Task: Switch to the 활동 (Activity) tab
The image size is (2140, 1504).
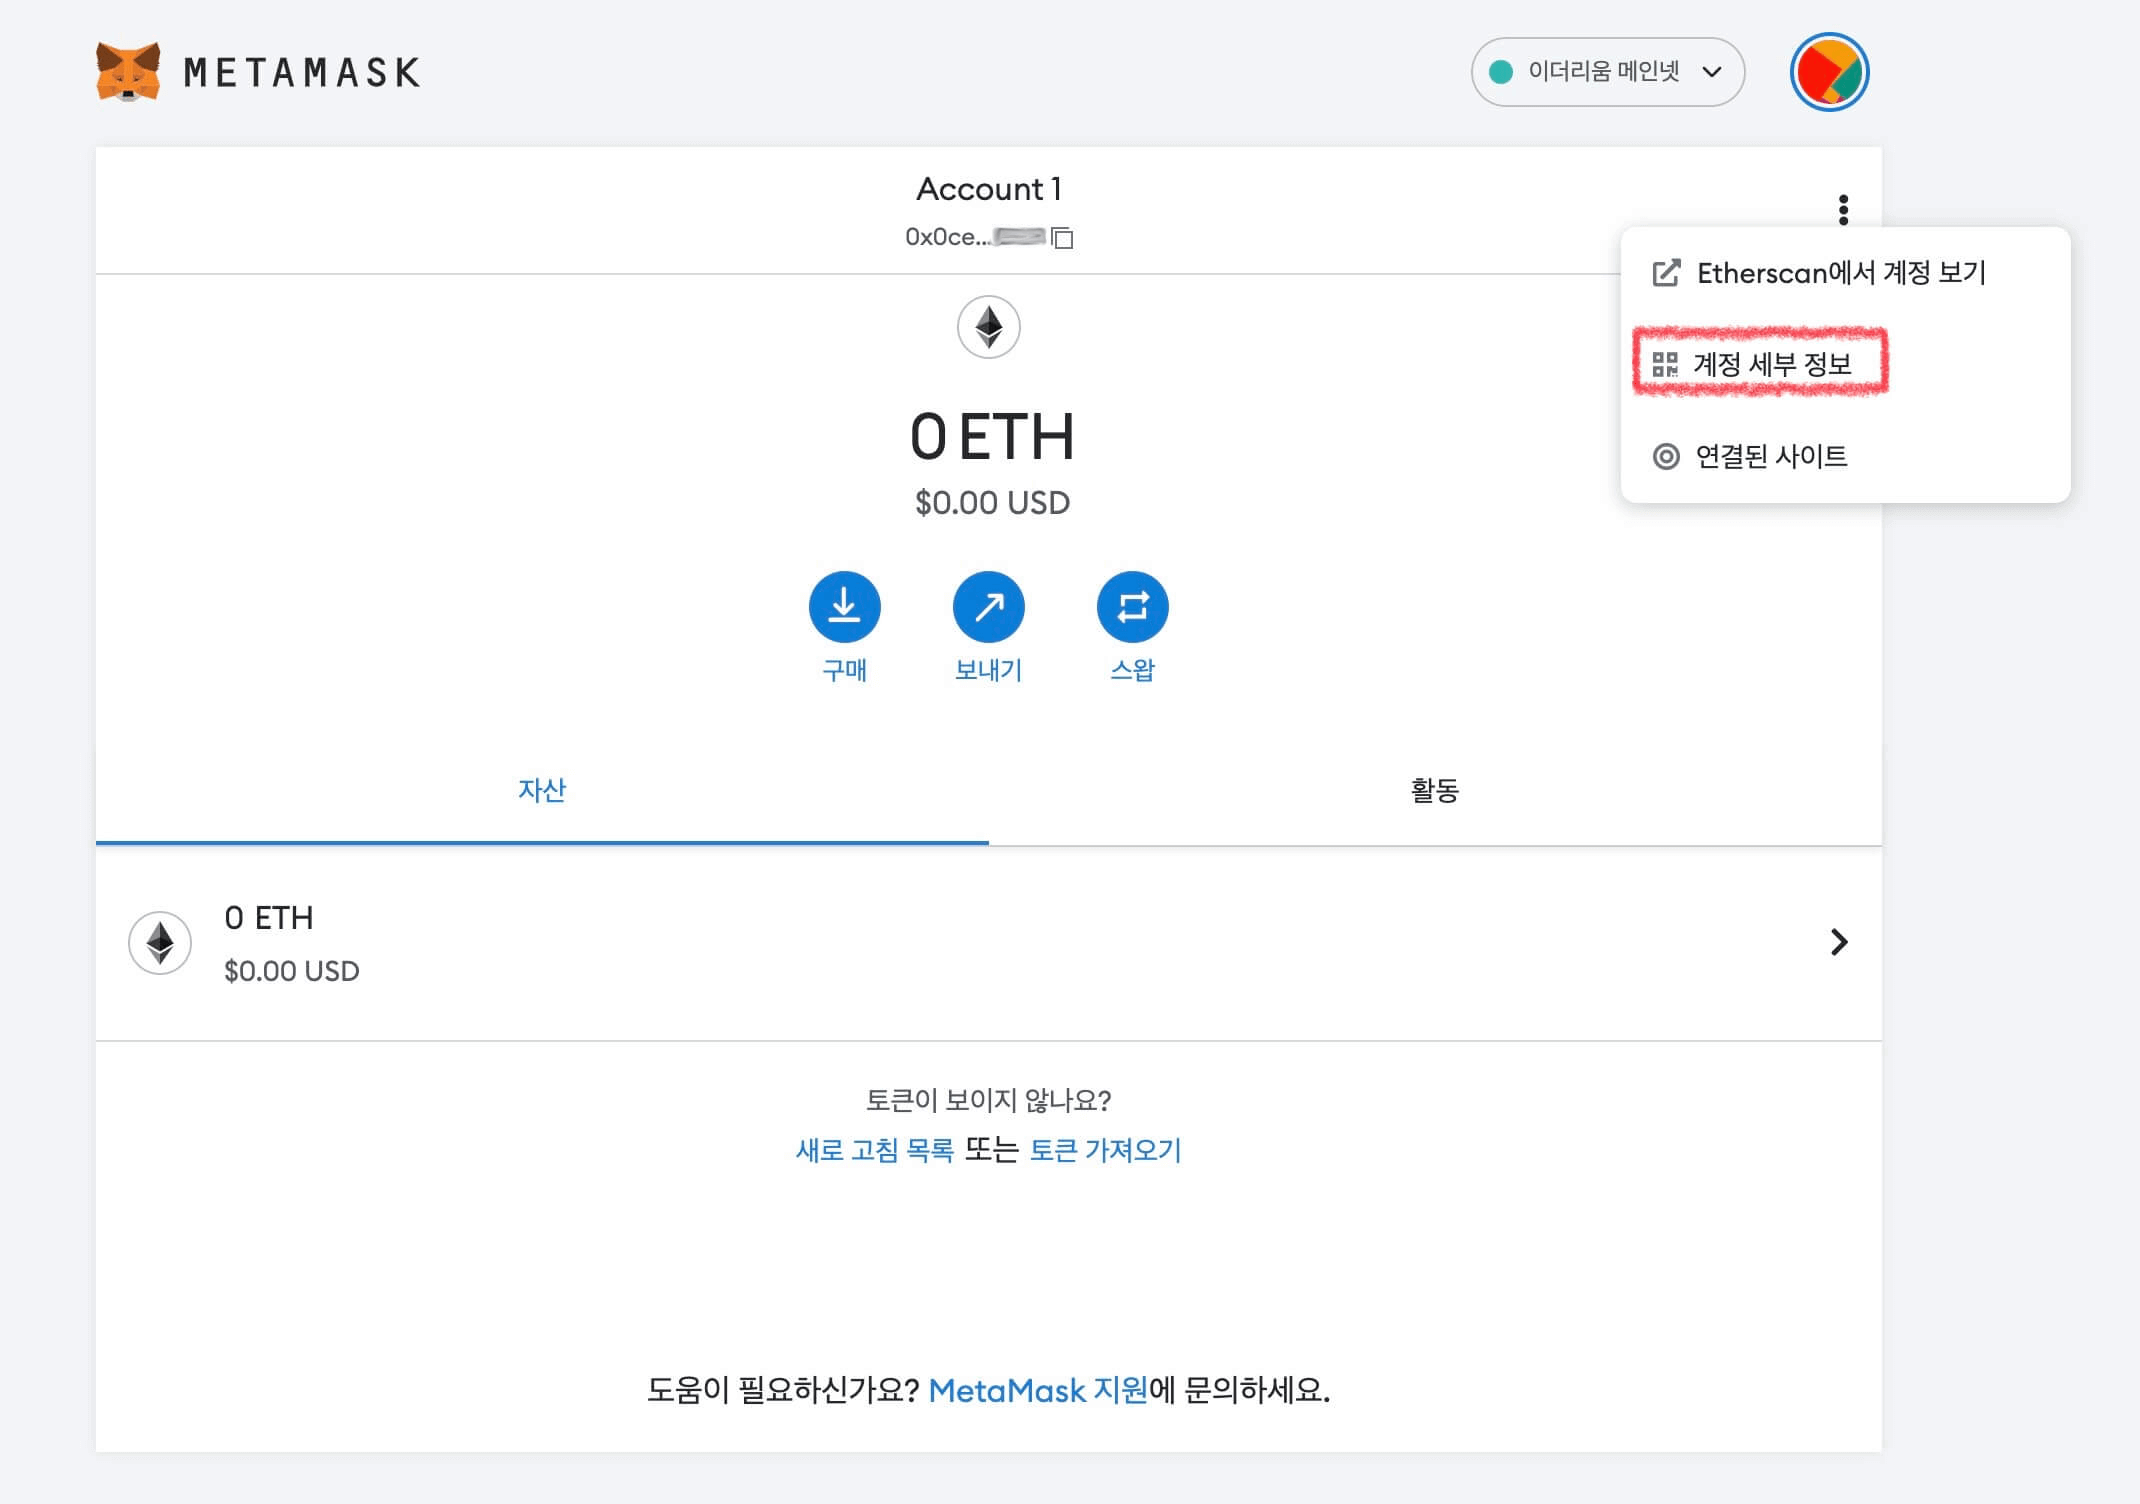Action: point(1435,791)
